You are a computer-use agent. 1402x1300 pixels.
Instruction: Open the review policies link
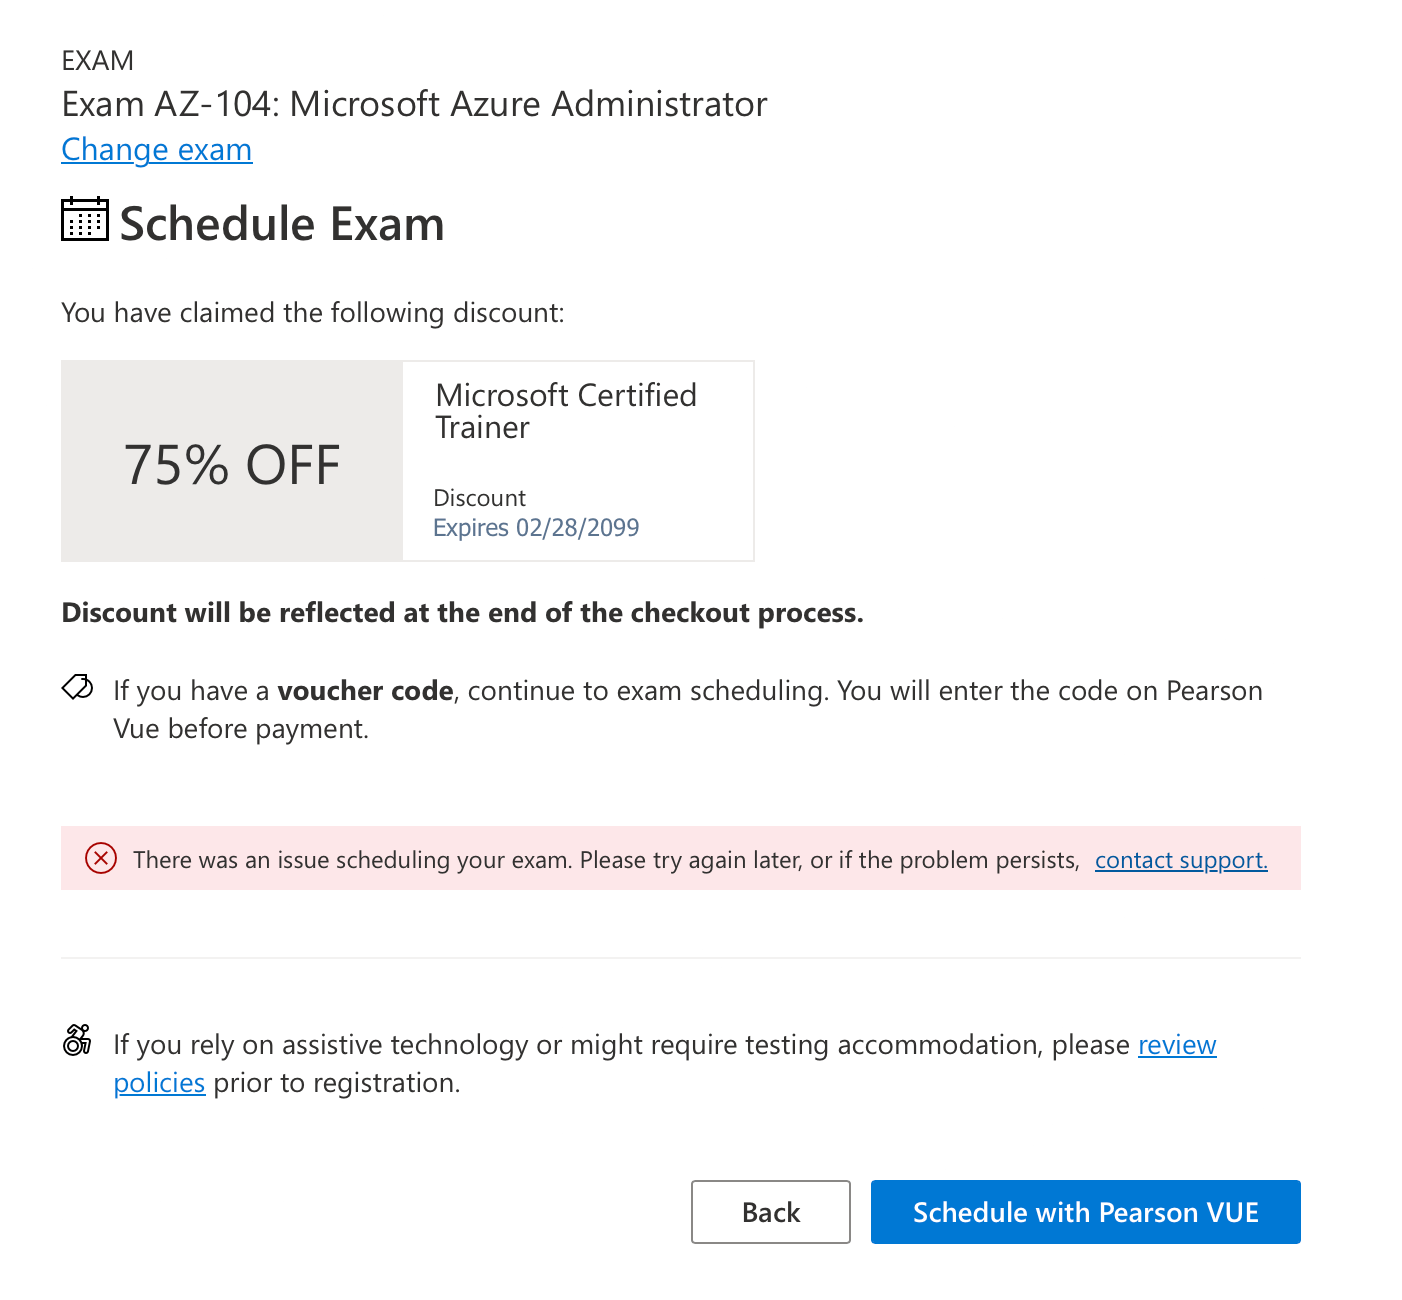point(1177,1045)
